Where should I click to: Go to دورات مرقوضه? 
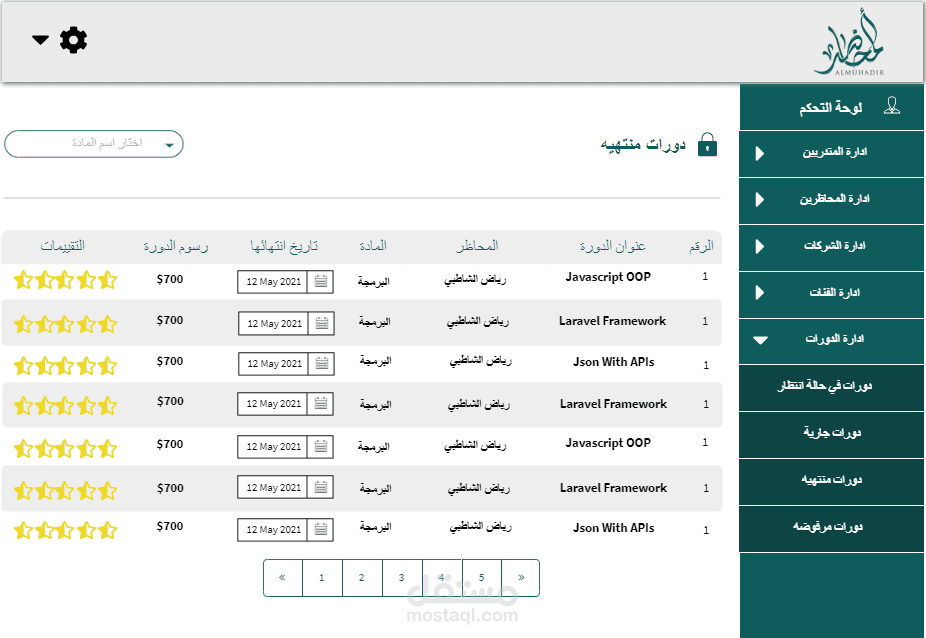click(x=832, y=528)
